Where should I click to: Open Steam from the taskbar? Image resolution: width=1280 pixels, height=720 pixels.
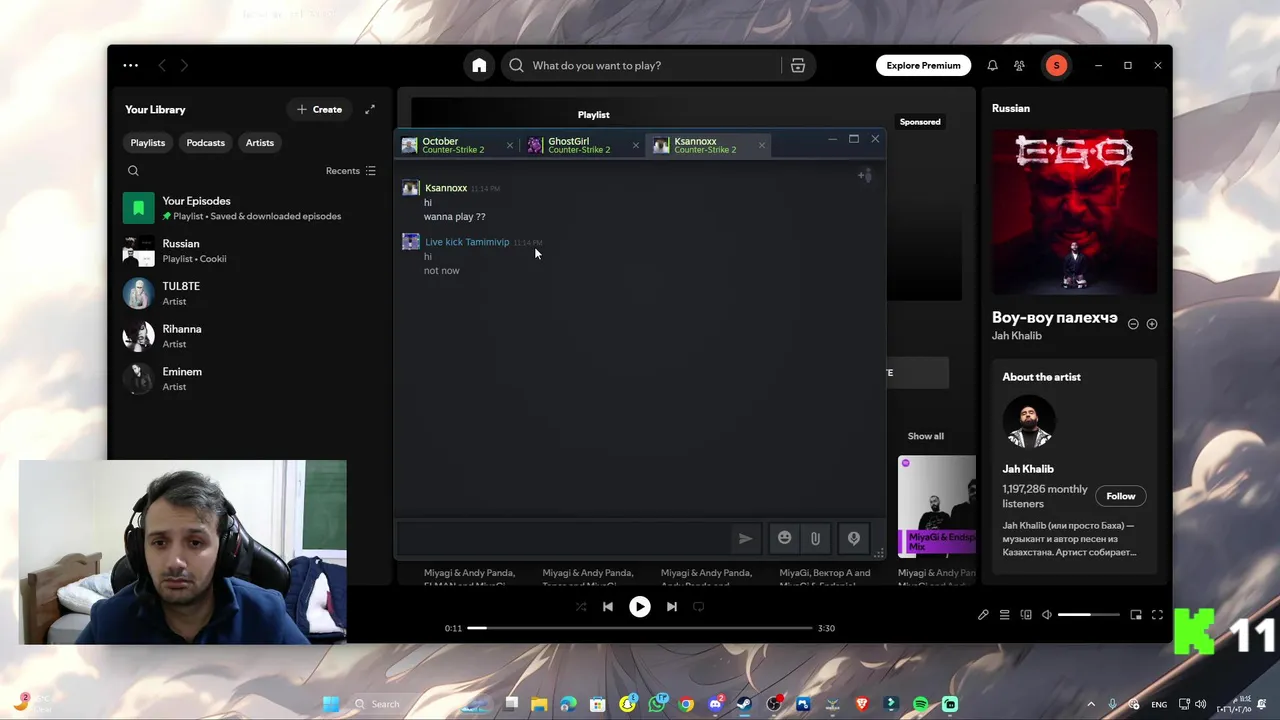[744, 704]
